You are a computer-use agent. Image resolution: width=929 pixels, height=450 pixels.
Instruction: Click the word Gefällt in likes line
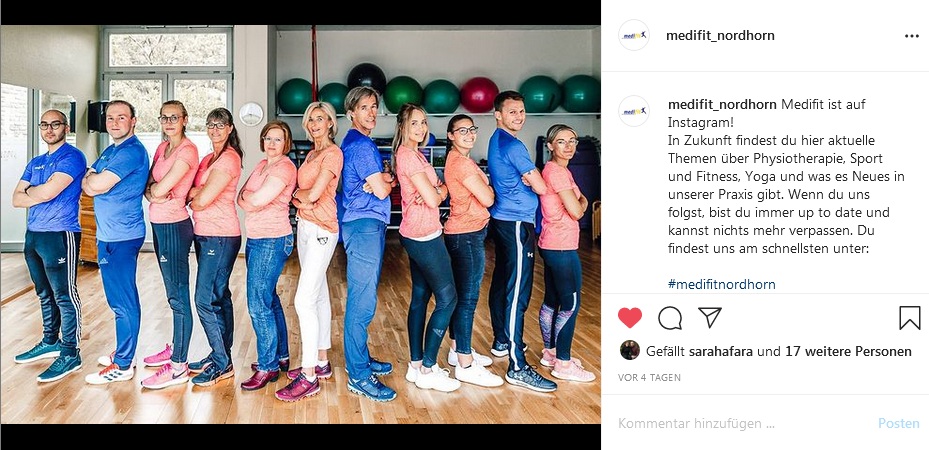point(666,352)
